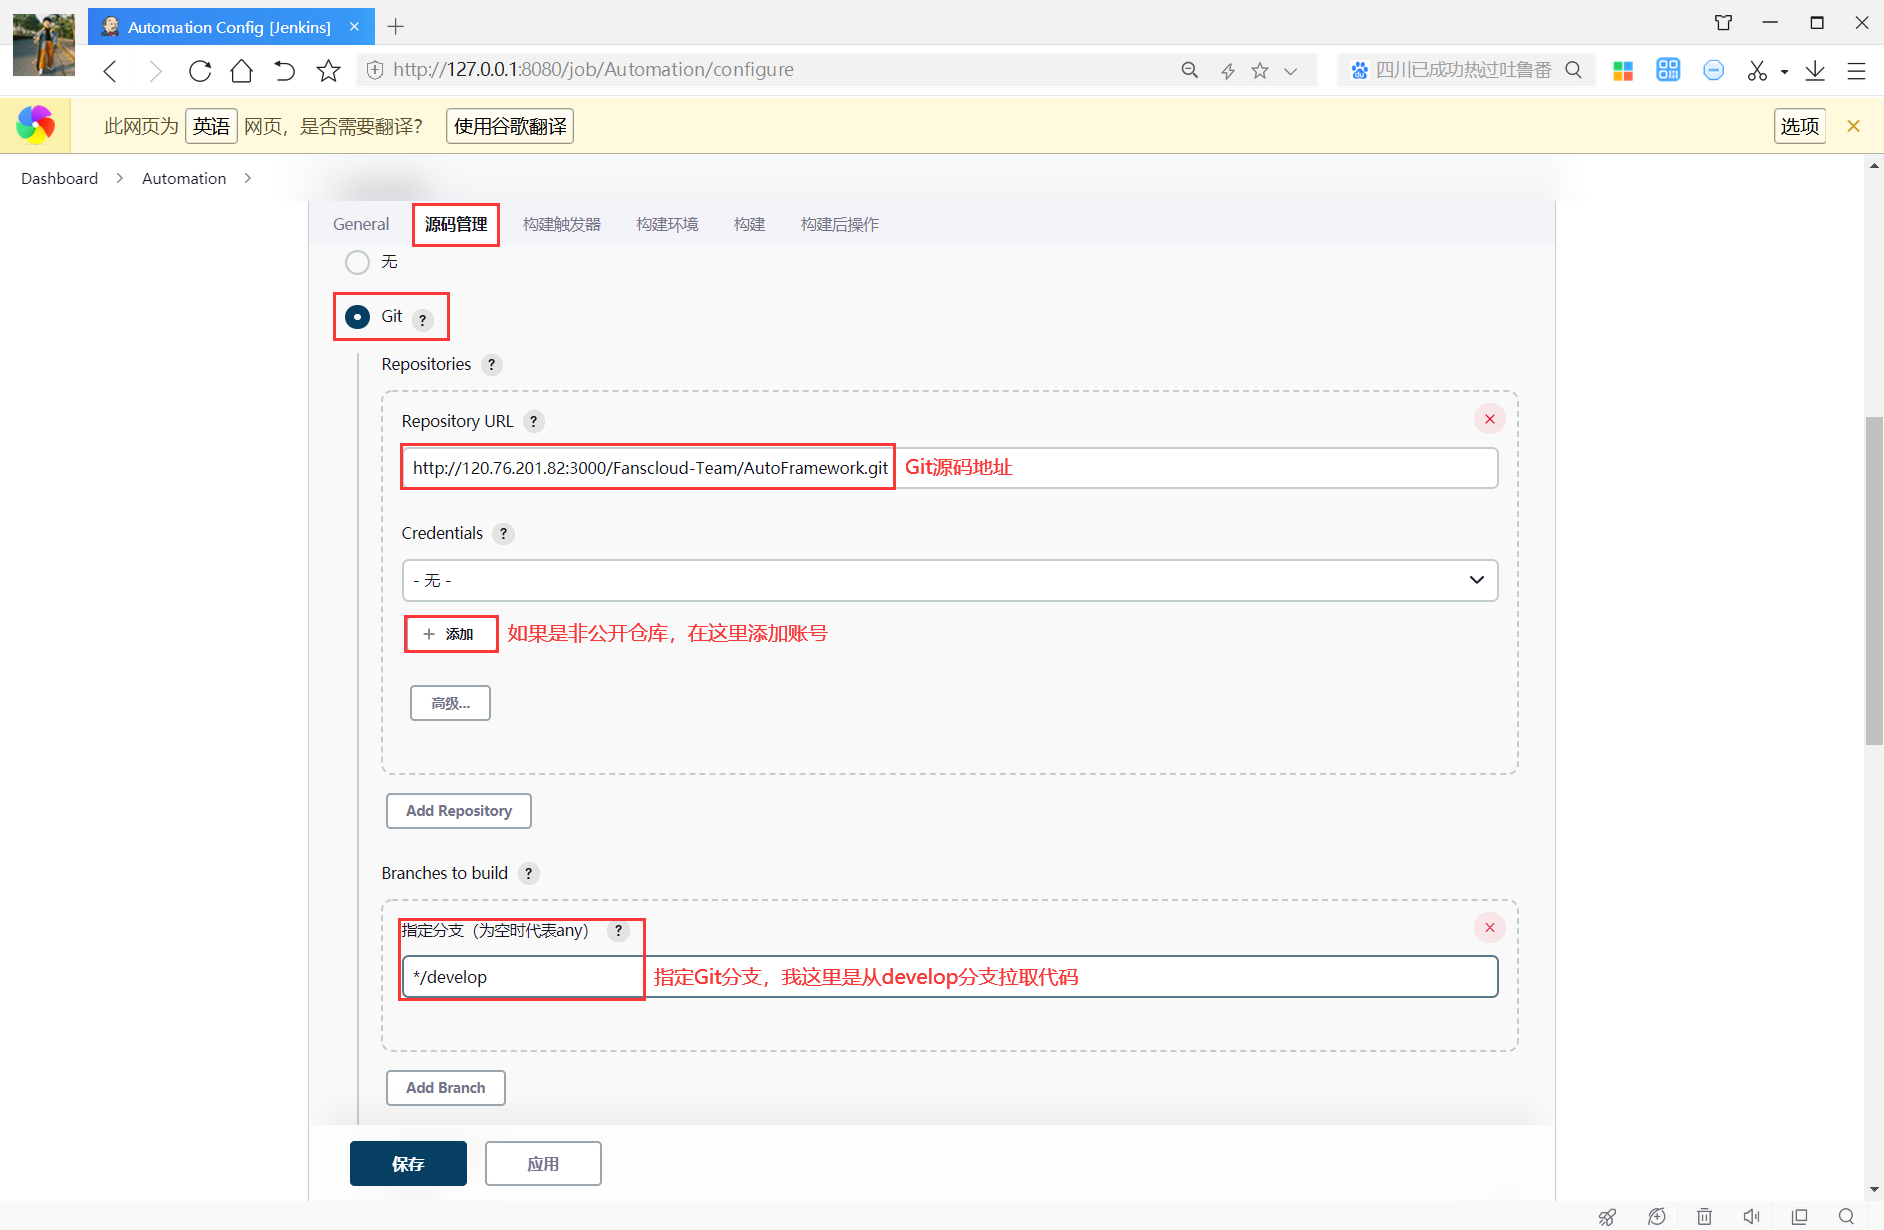Open help for Git option
Viewport: 1884px width, 1230px height.
(423, 320)
